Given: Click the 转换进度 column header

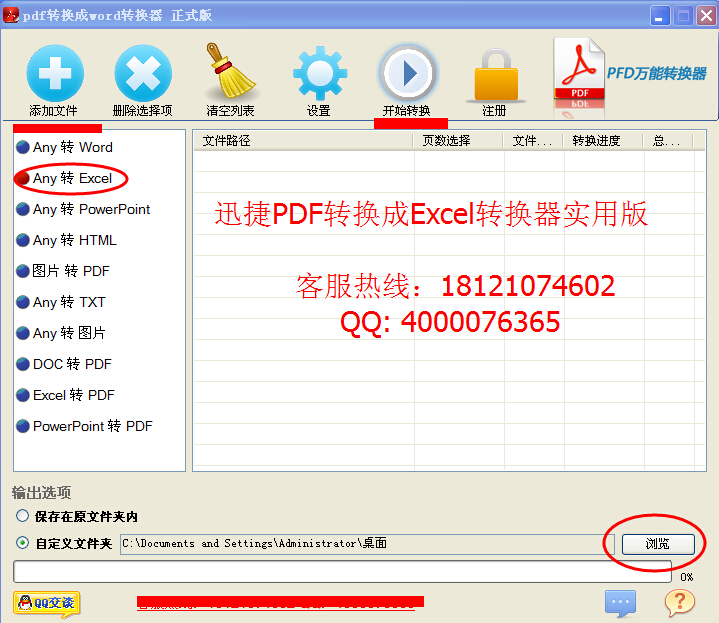Looking at the screenshot, I should click(x=603, y=141).
